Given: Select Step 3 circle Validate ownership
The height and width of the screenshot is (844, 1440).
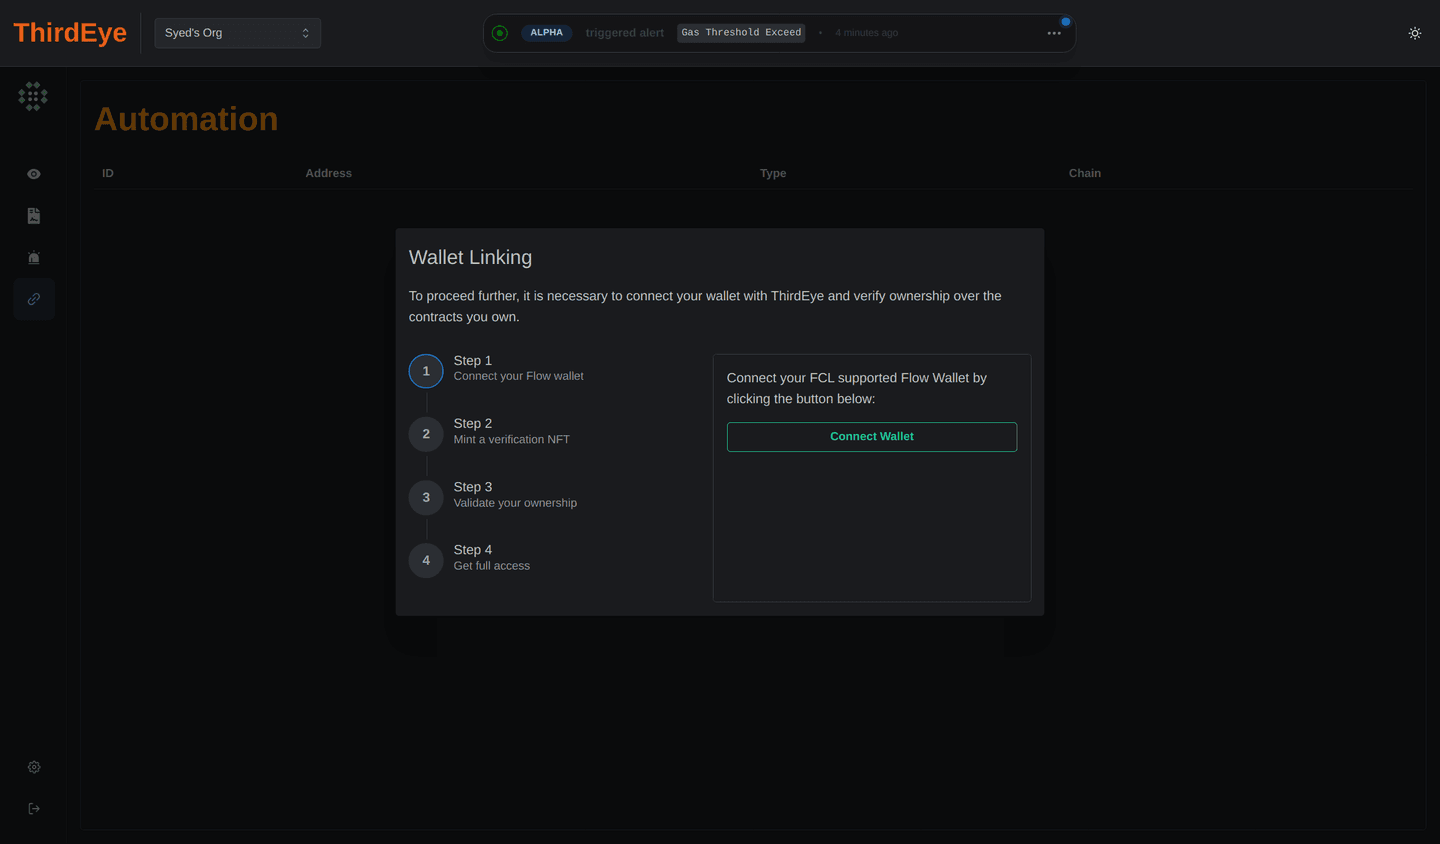Looking at the screenshot, I should click(426, 497).
